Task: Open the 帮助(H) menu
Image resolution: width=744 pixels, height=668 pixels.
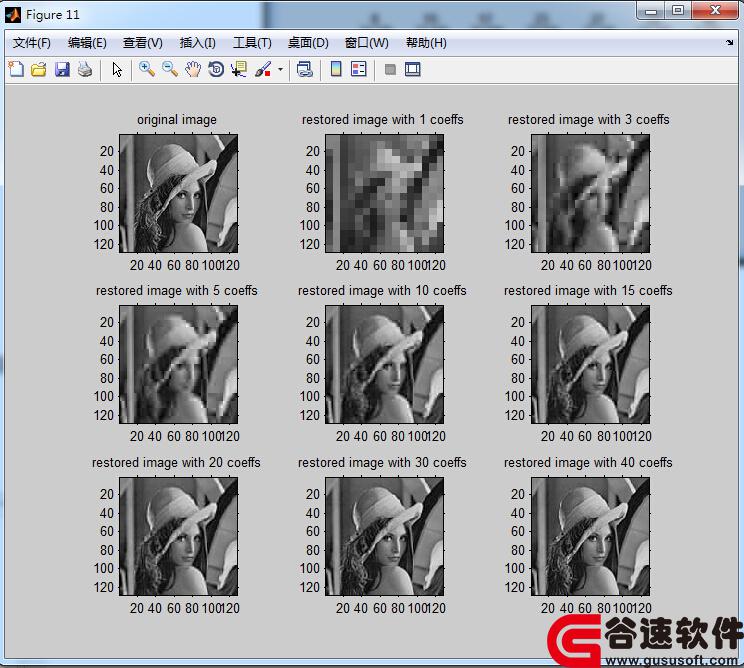Action: 426,43
